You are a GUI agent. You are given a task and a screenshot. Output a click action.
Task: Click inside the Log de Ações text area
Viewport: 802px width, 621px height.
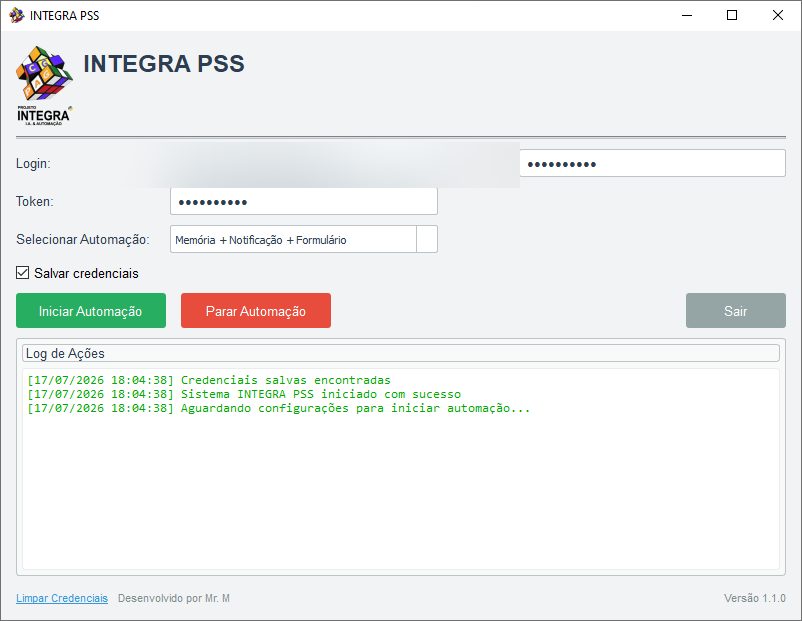[x=400, y=469]
